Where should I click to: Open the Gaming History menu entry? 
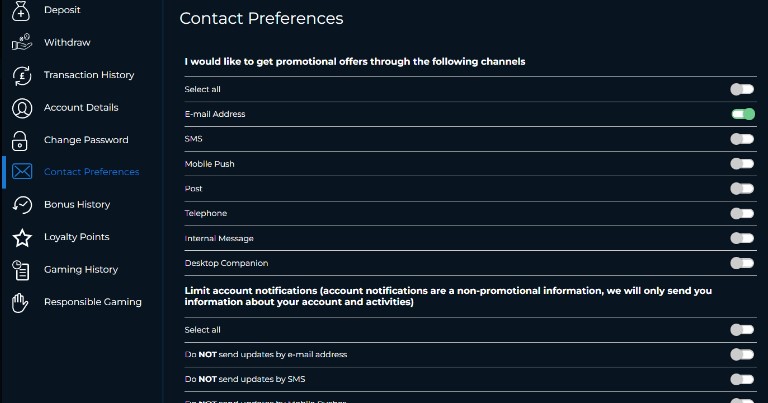coord(81,269)
